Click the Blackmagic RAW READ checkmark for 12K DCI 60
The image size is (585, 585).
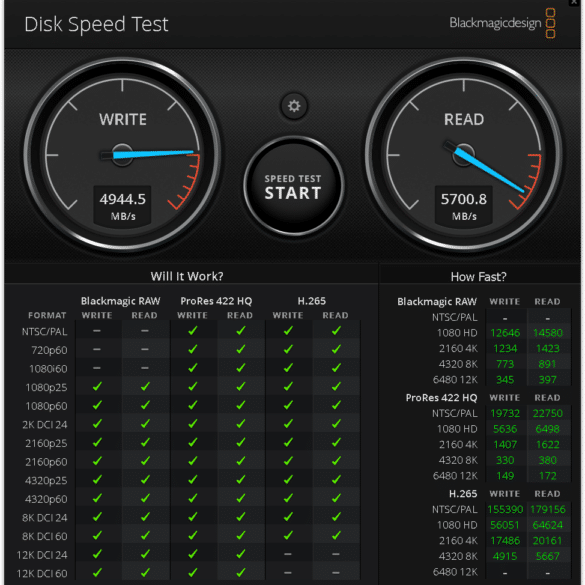[145, 572]
